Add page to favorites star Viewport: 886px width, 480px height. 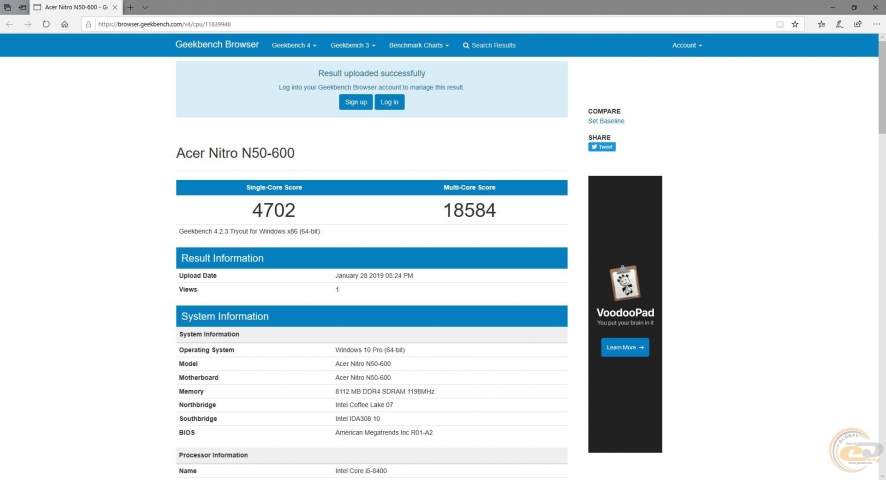point(795,24)
